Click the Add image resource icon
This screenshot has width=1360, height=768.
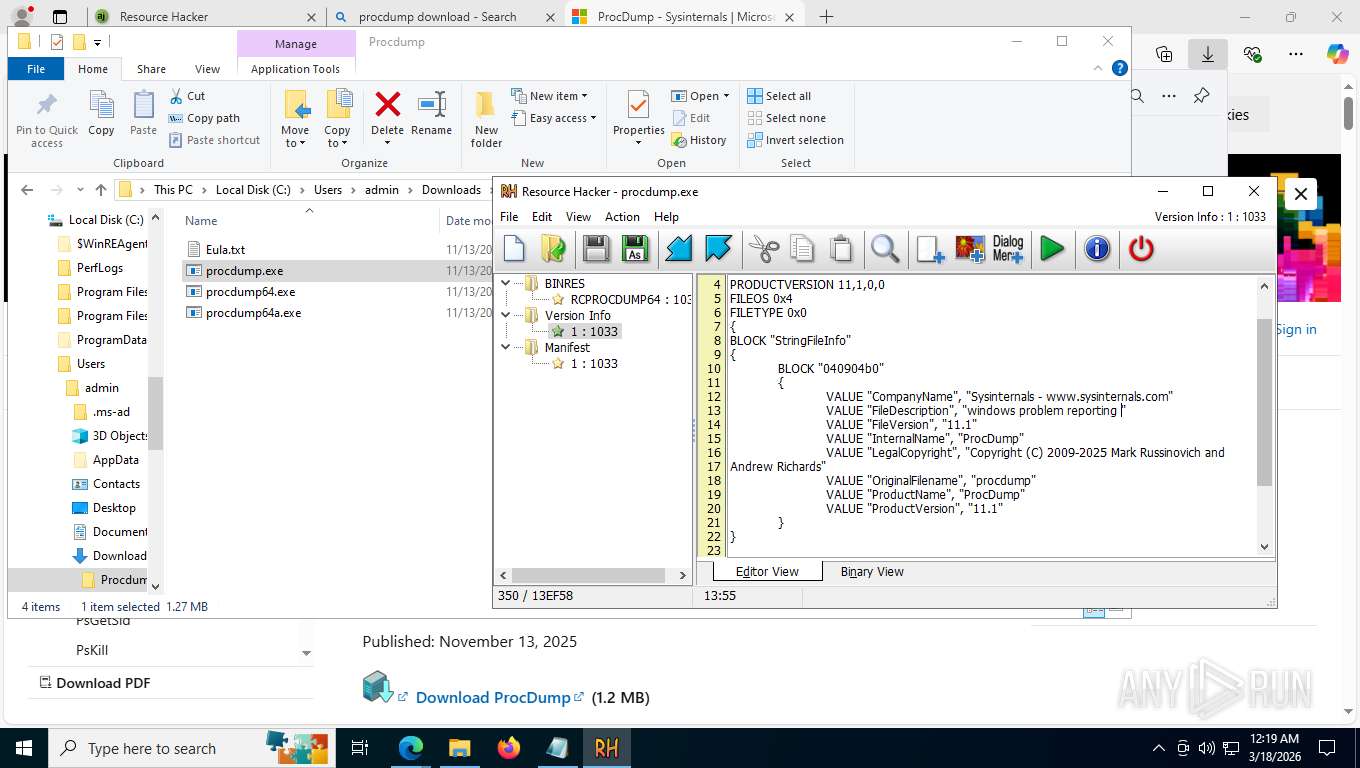(x=969, y=248)
